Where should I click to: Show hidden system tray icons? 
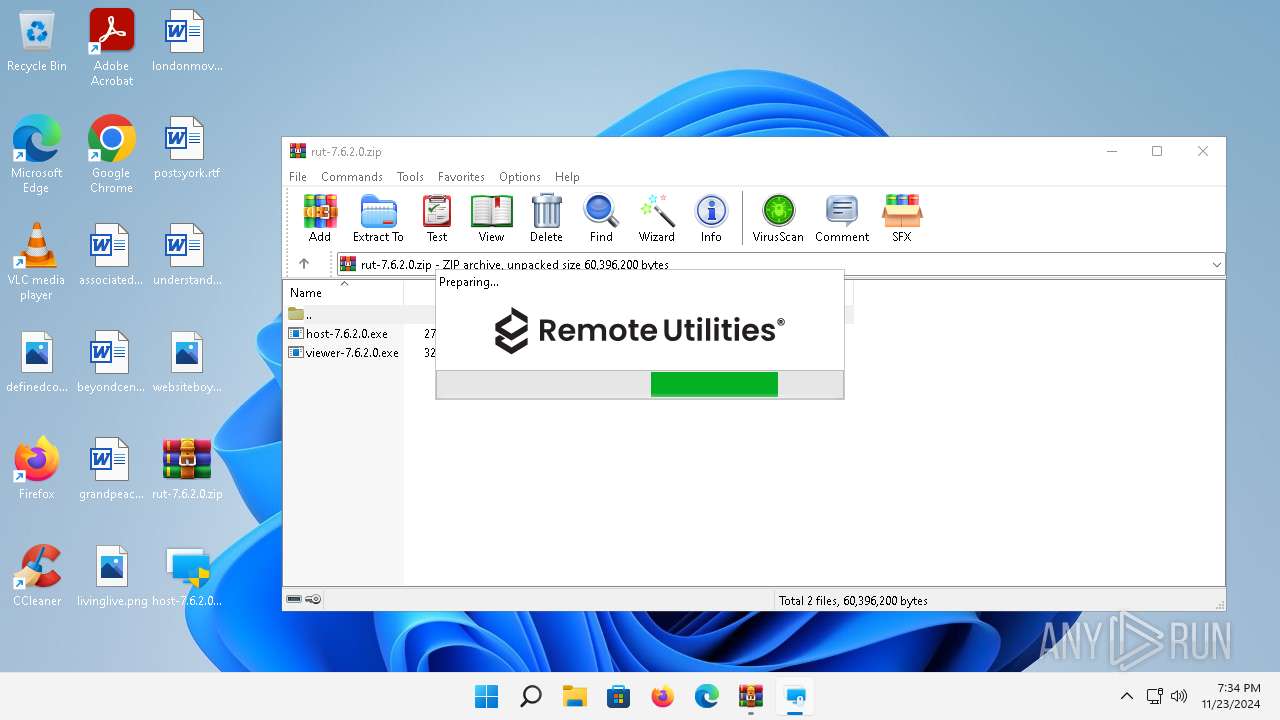(1126, 696)
